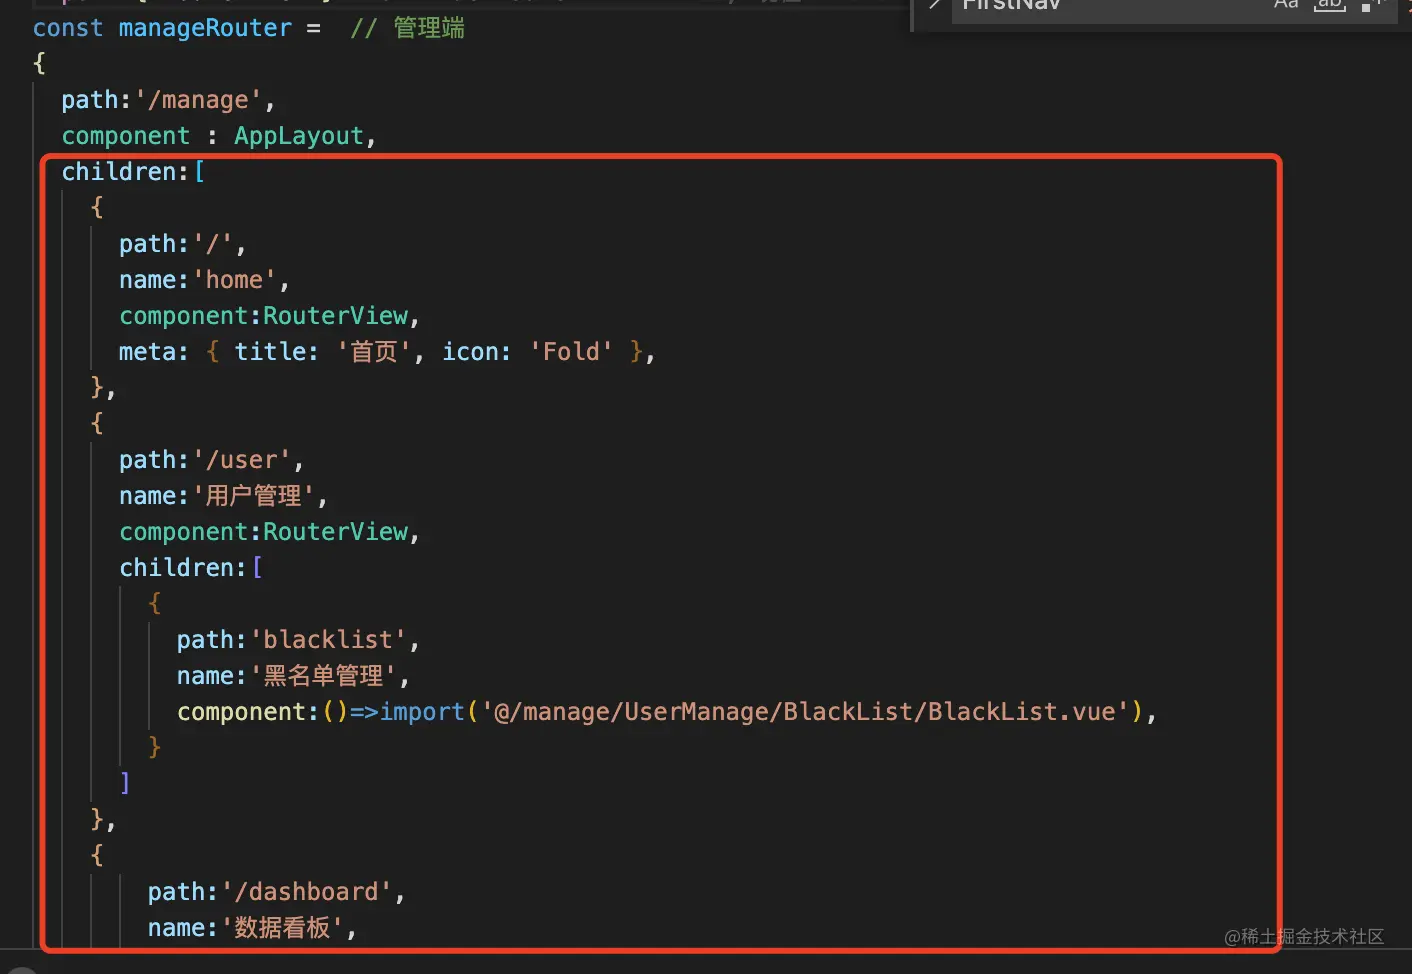Screen dimensions: 1412x974
Task: Click the 'home' name string
Action: [234, 280]
